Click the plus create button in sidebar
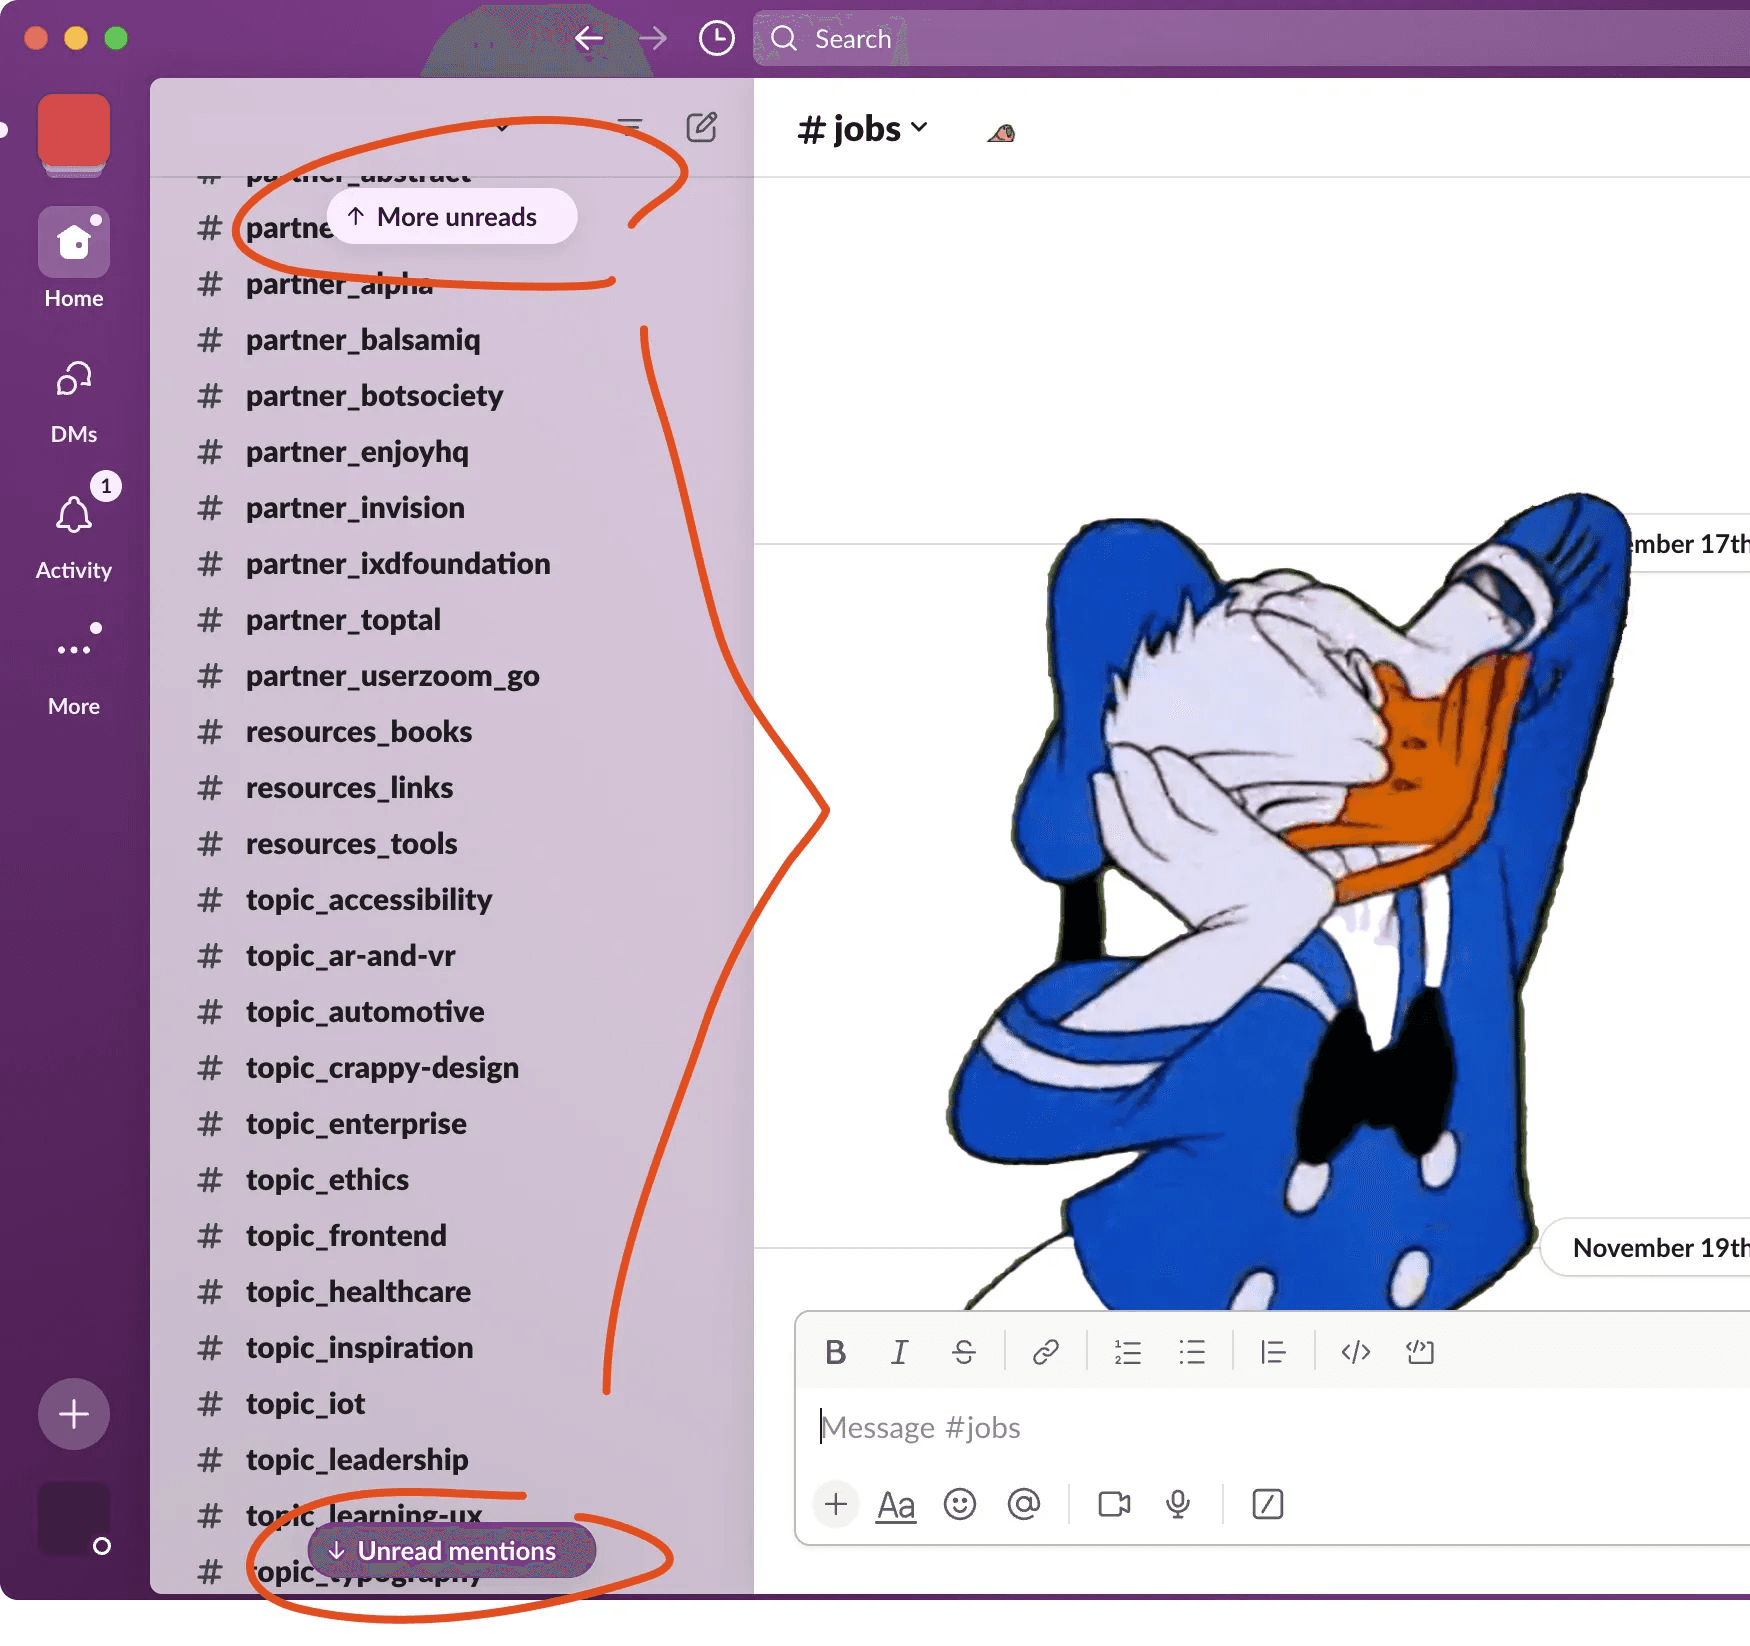The image size is (1750, 1646). 74,1414
